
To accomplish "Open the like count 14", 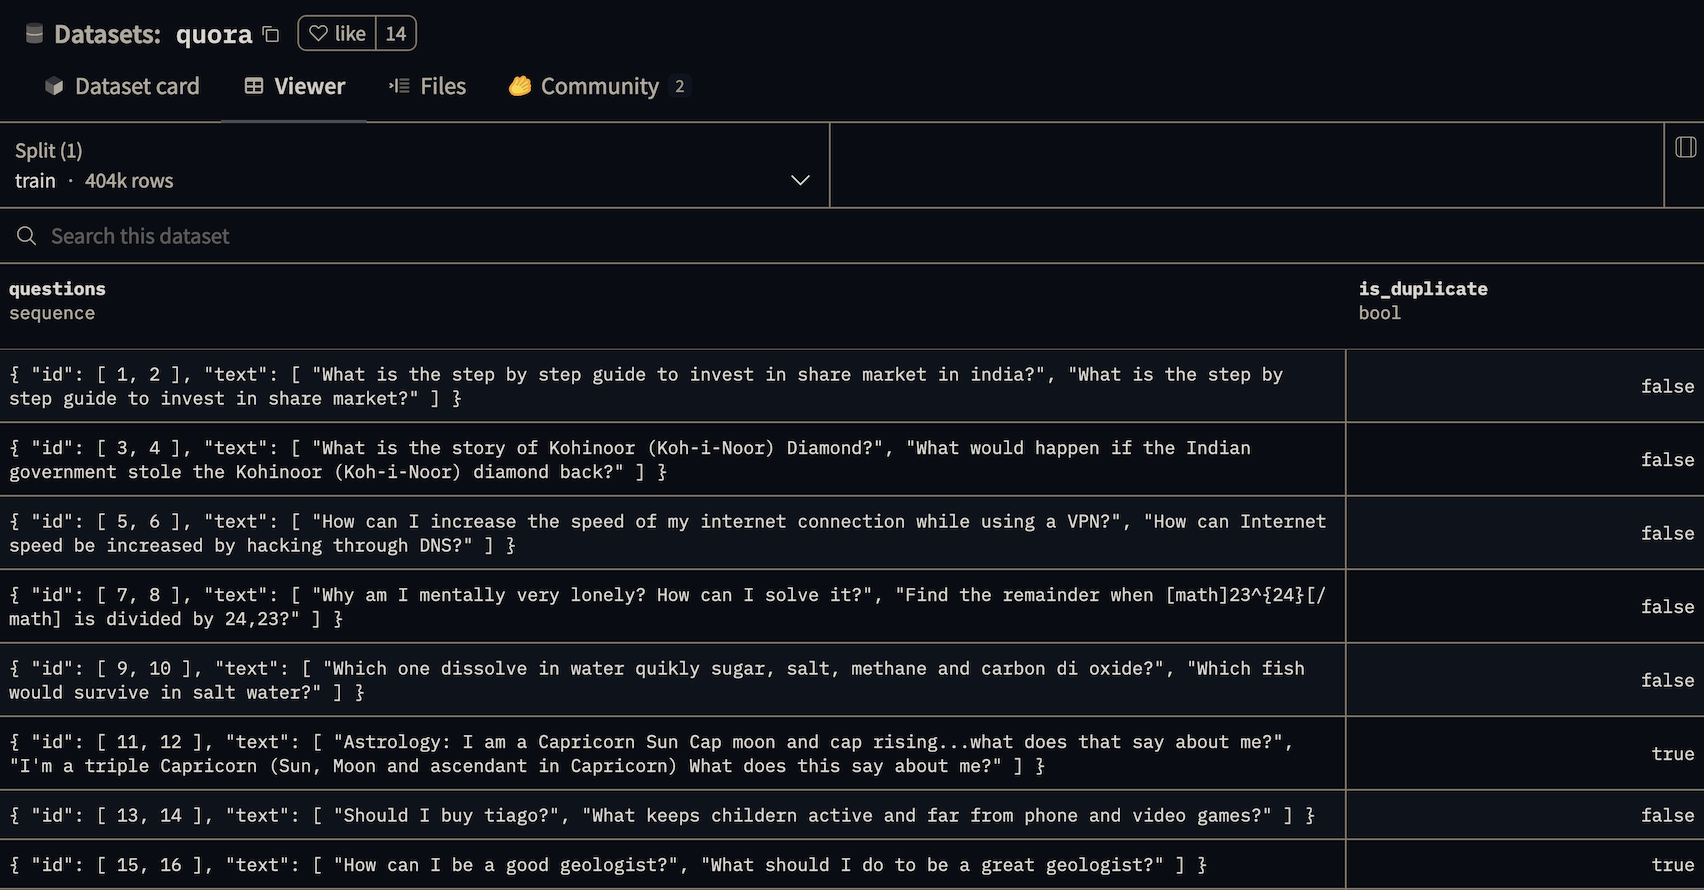I will [x=396, y=33].
